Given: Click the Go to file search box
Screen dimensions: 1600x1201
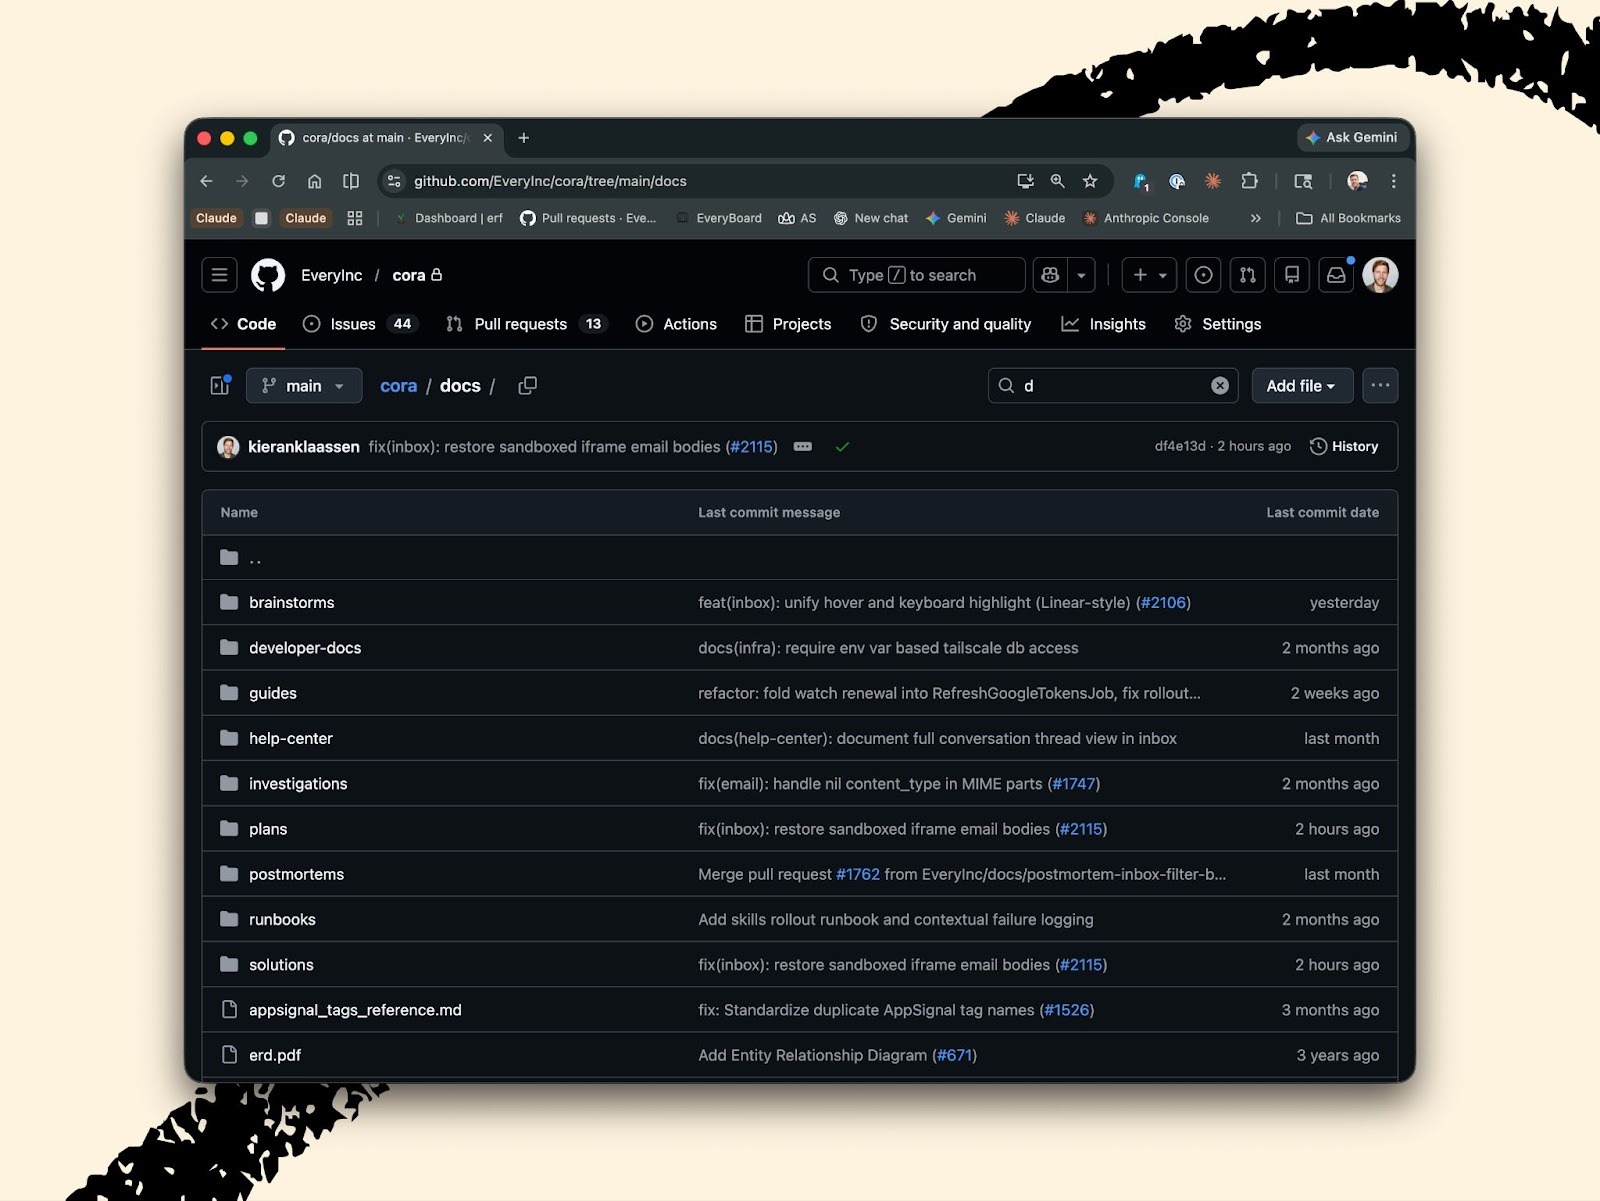Looking at the screenshot, I should (1112, 385).
